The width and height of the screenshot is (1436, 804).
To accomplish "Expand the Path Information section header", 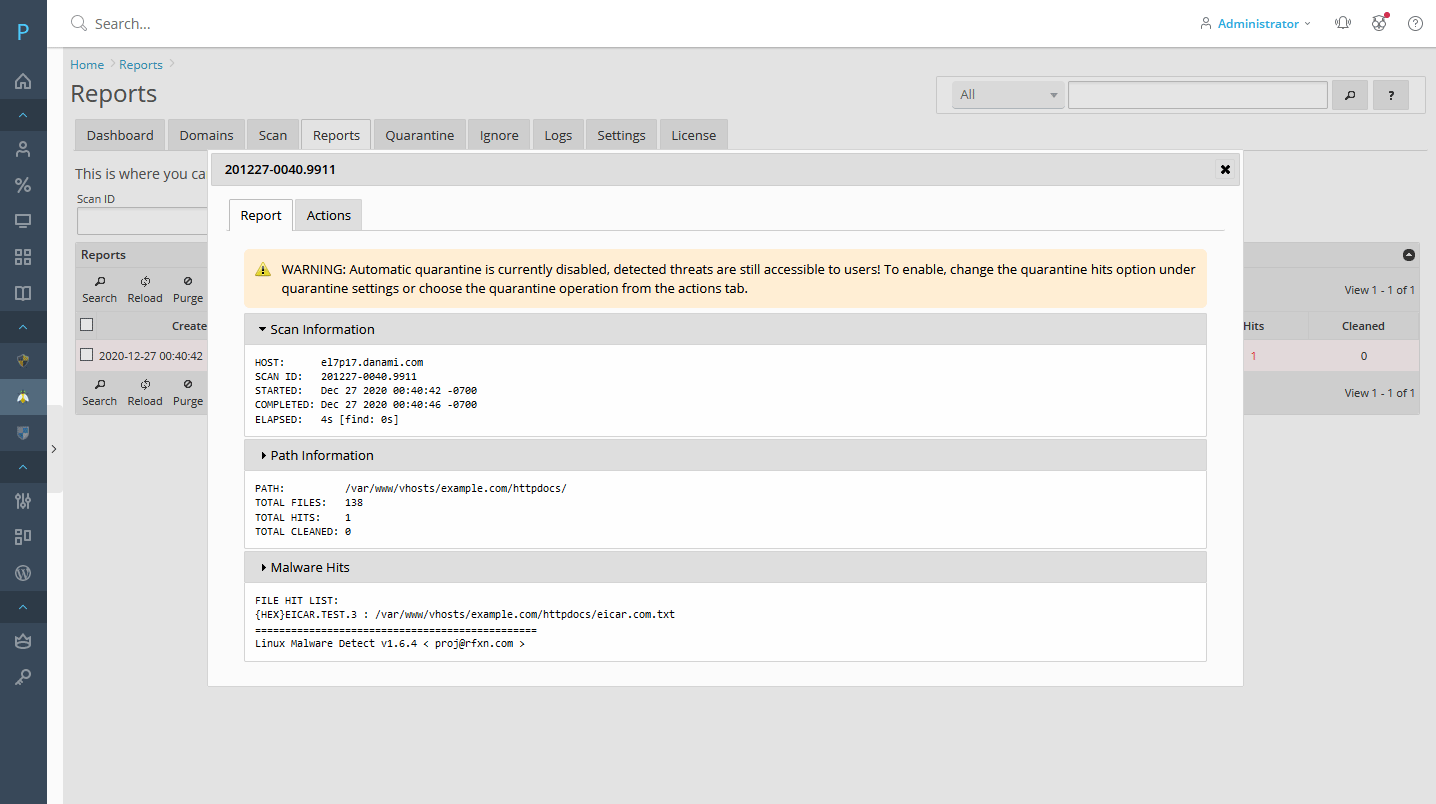I will point(725,455).
